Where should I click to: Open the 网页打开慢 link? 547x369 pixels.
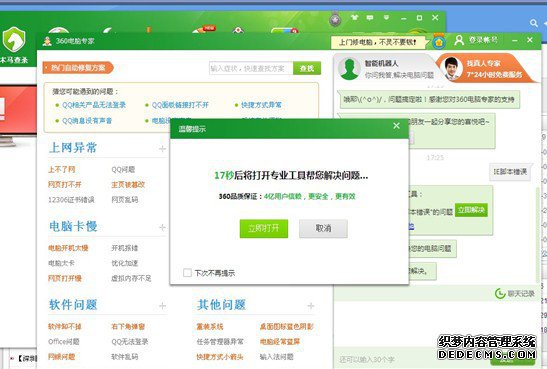pos(65,278)
